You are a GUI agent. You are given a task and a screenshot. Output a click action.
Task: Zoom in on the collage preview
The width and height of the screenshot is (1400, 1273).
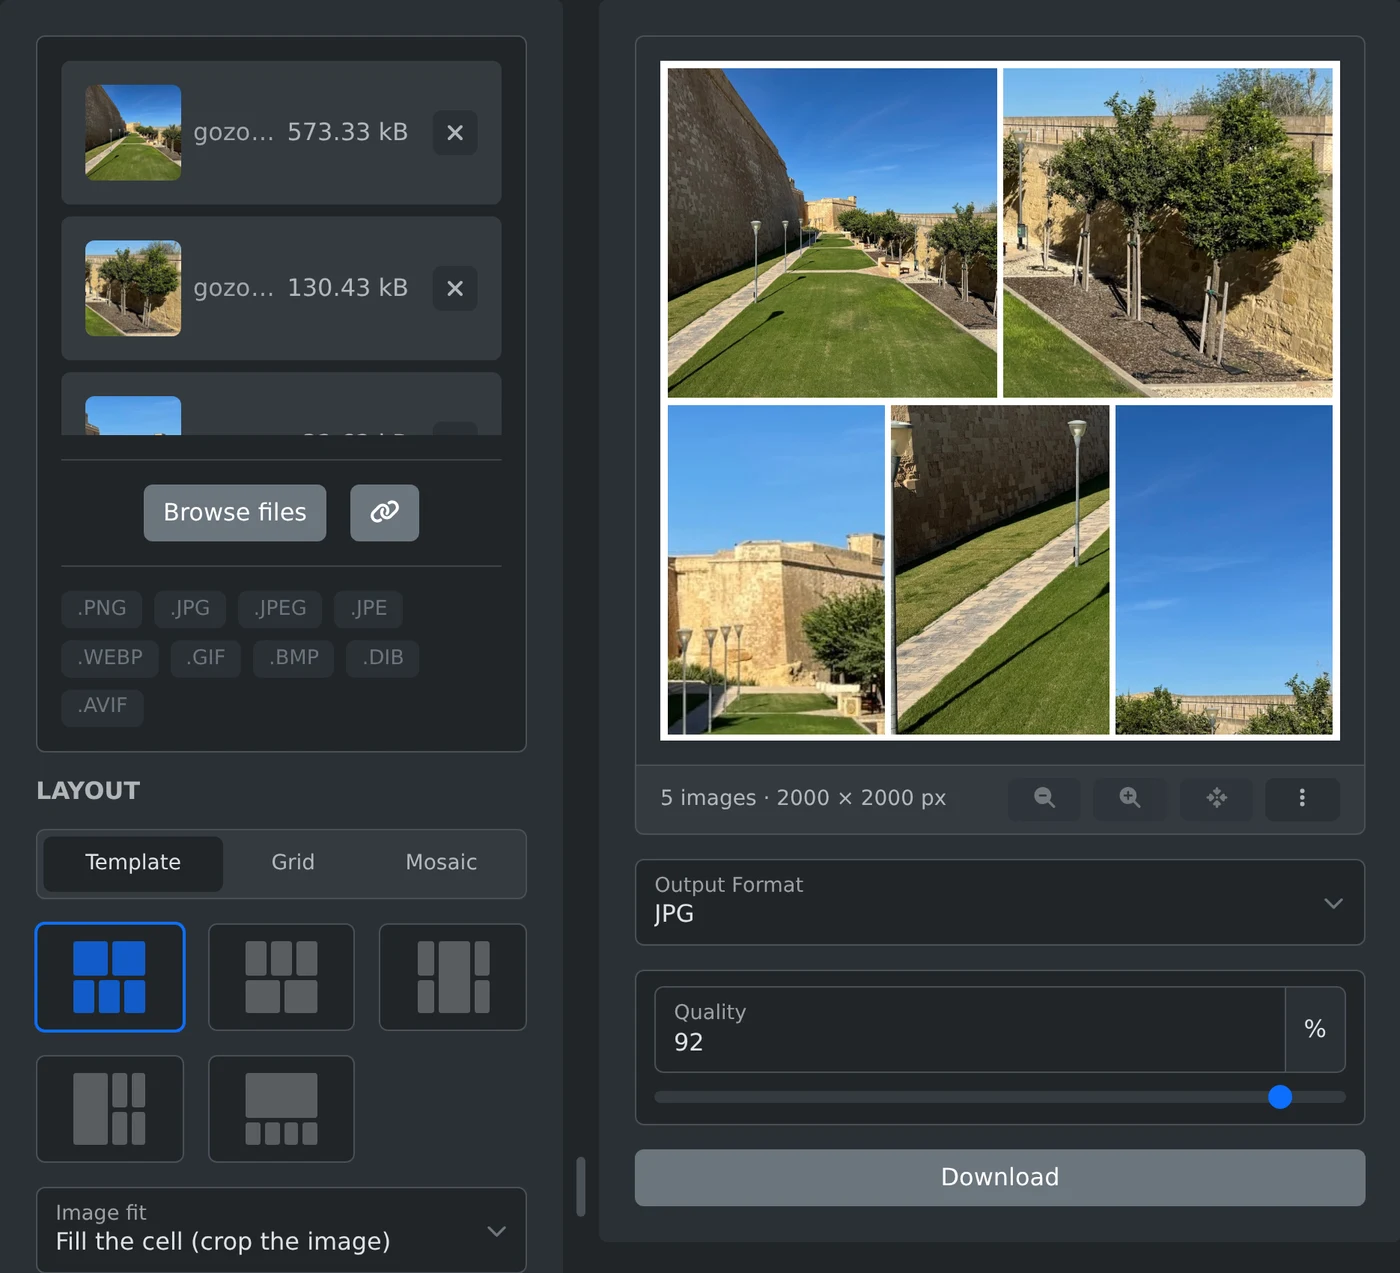click(x=1130, y=798)
